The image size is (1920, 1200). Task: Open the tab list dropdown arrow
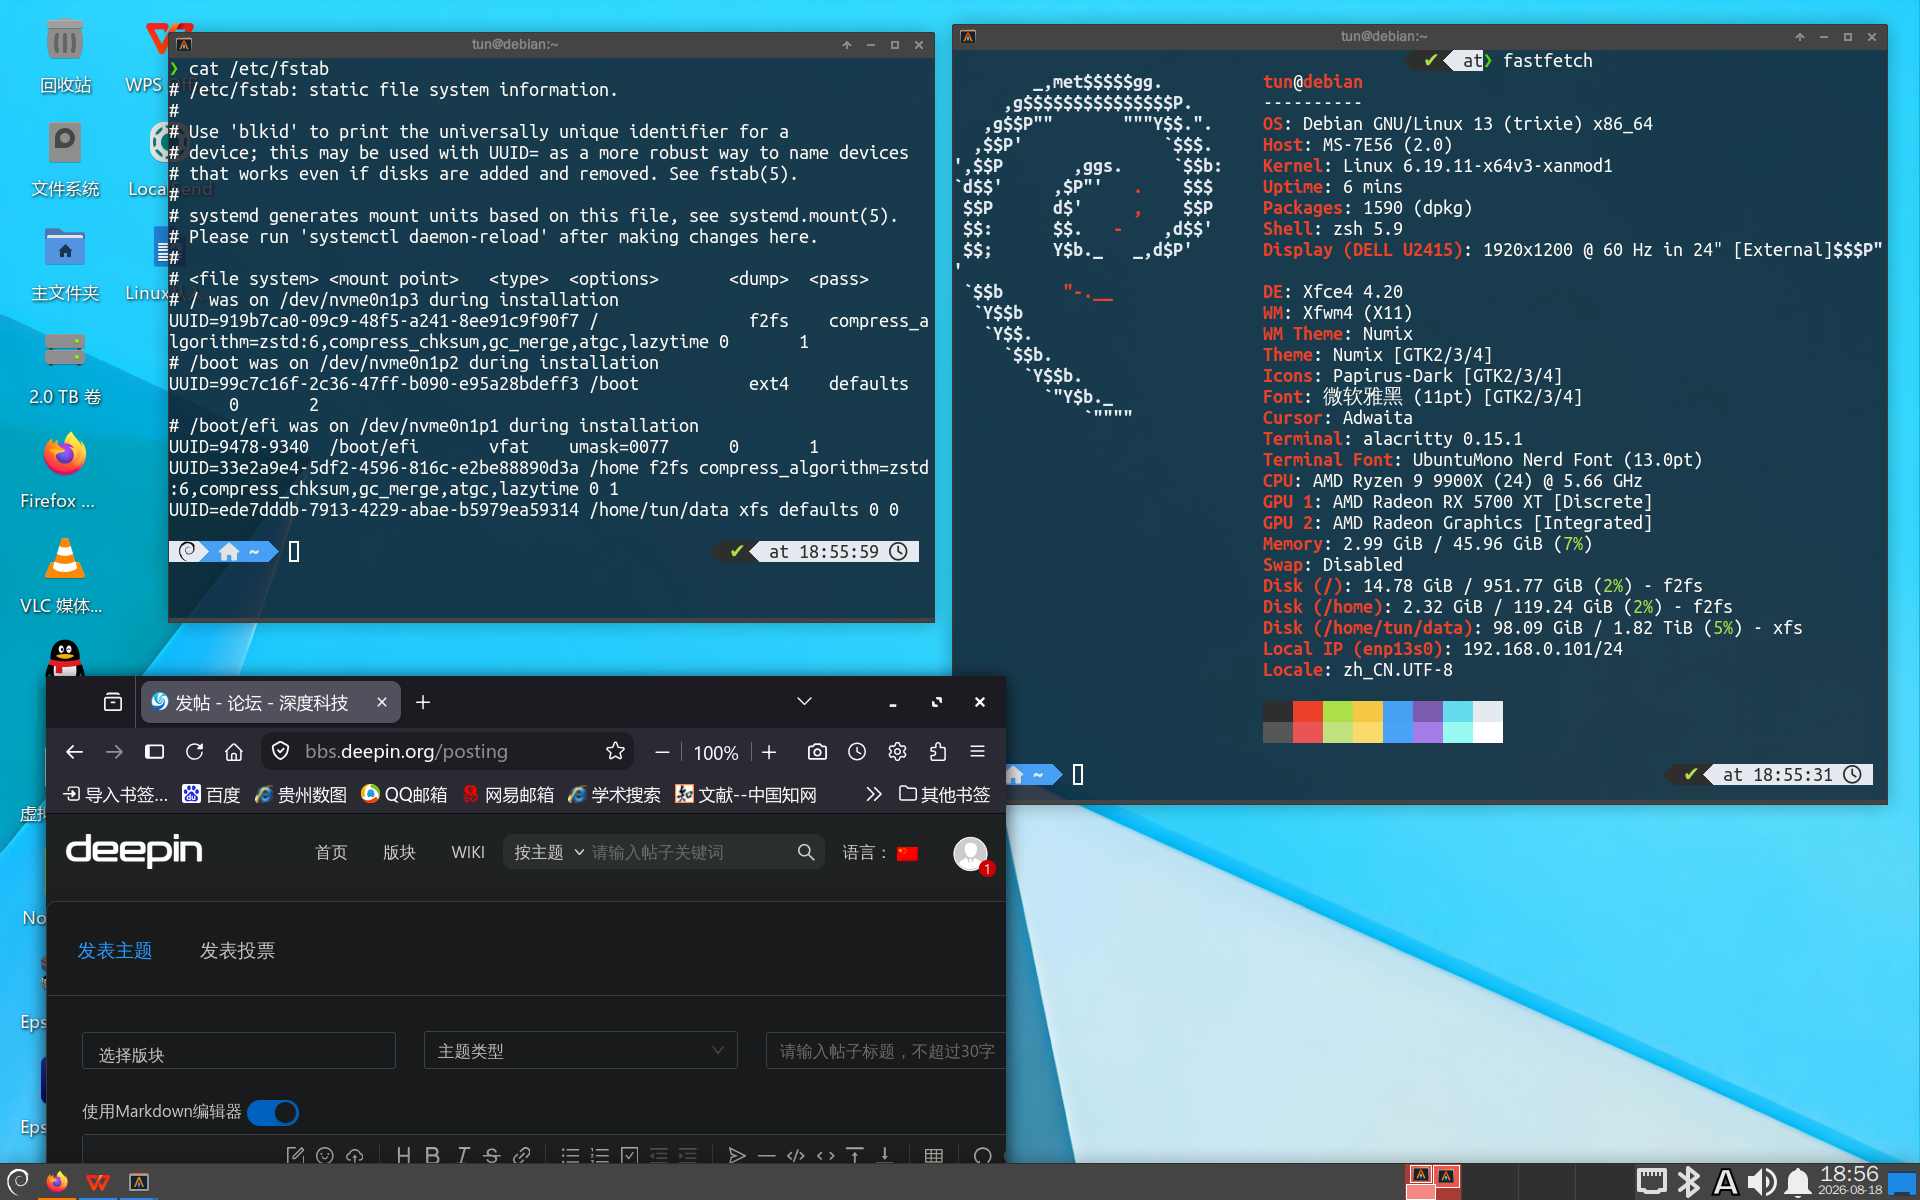coord(804,702)
